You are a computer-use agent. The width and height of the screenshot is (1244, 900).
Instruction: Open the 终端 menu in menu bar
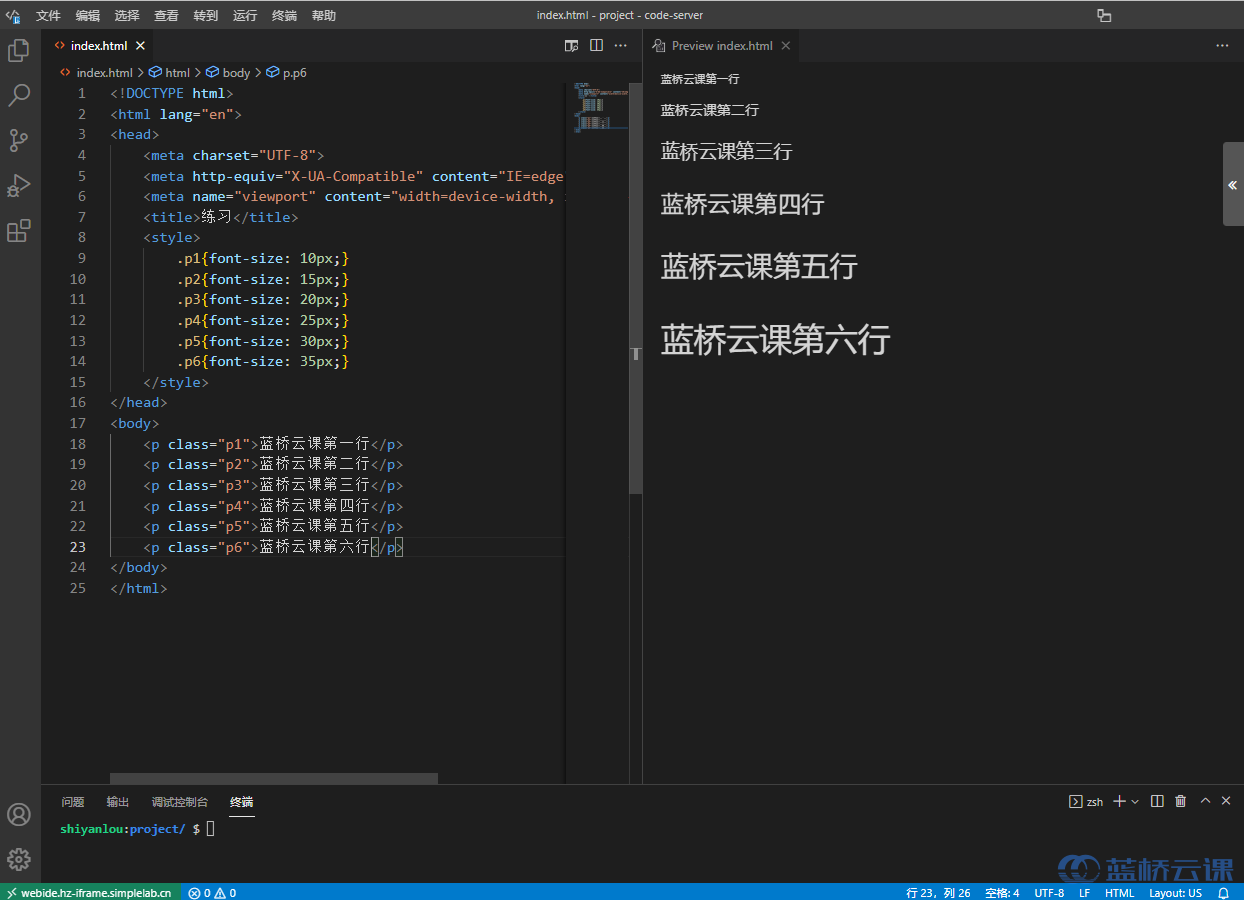coord(284,16)
